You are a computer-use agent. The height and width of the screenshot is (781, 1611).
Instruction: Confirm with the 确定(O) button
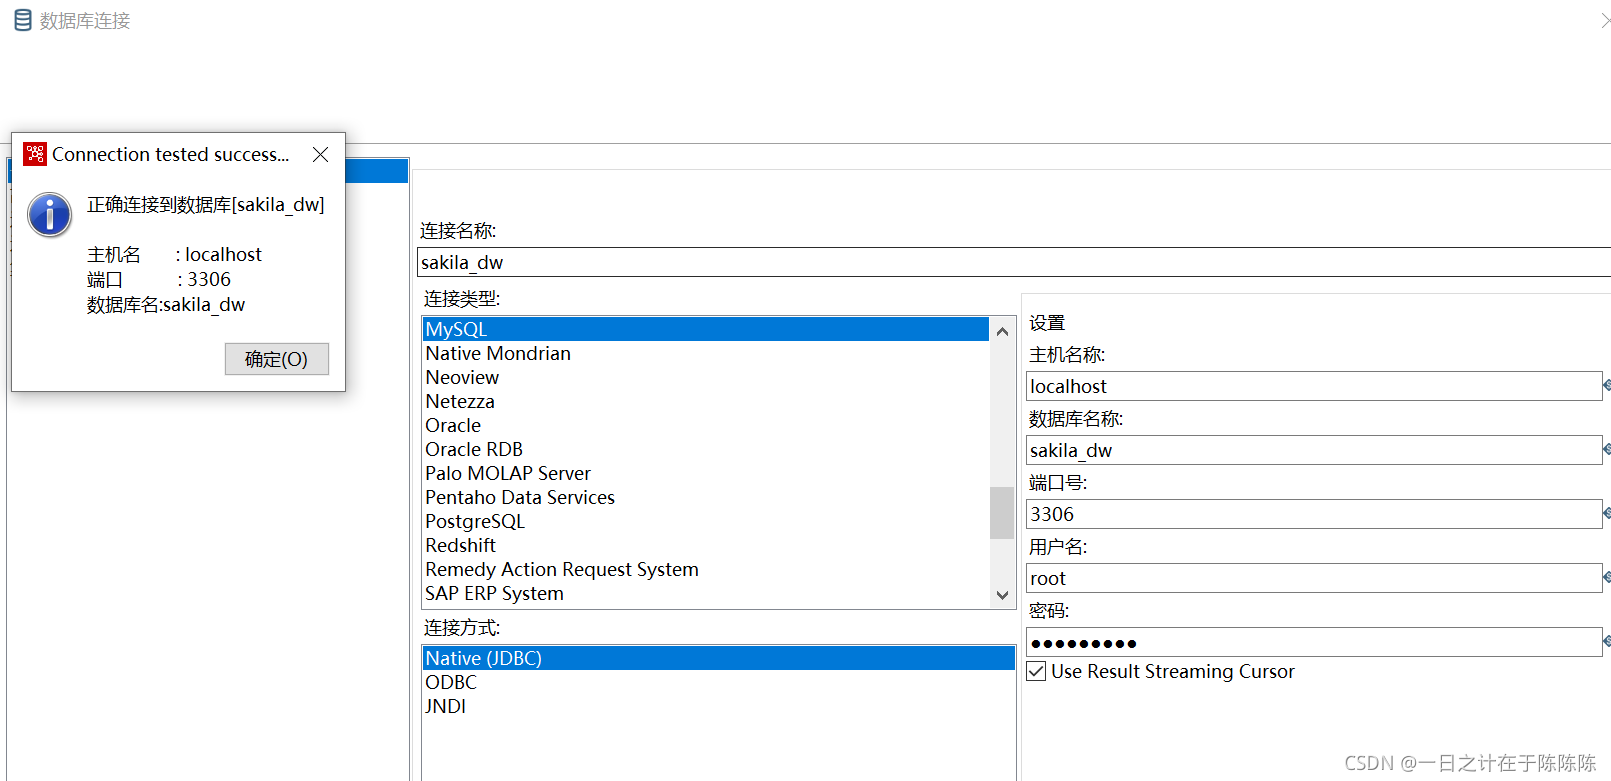277,359
